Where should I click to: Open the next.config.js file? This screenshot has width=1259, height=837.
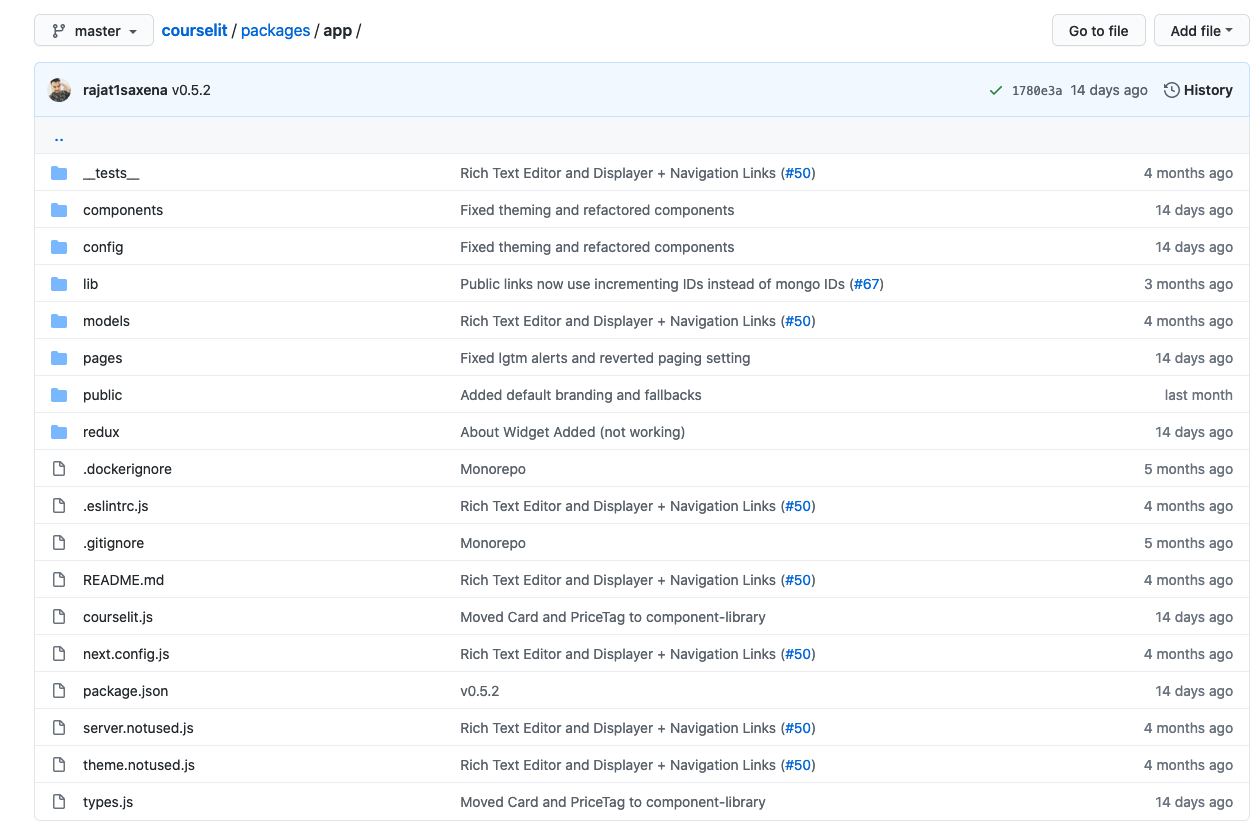tap(126, 654)
